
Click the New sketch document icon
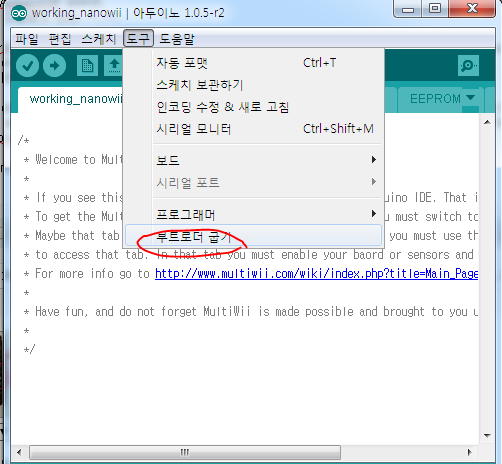coord(87,66)
